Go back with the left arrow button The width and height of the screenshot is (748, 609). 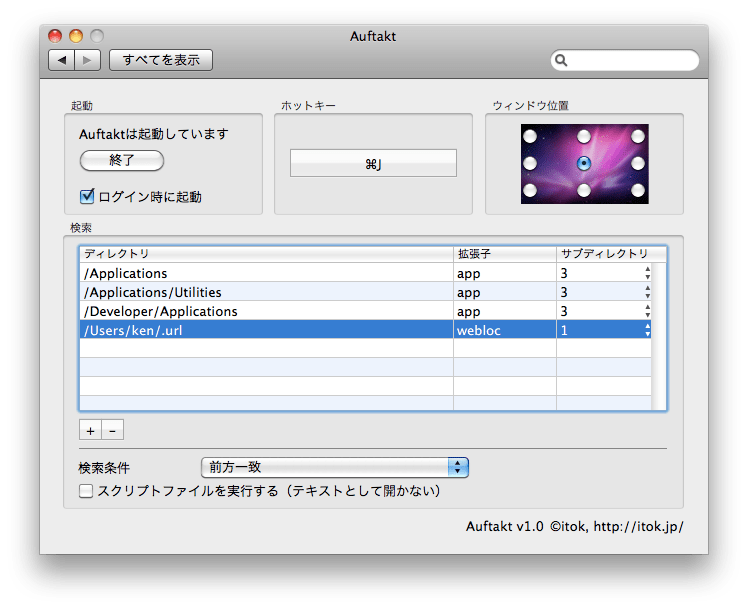[x=62, y=60]
